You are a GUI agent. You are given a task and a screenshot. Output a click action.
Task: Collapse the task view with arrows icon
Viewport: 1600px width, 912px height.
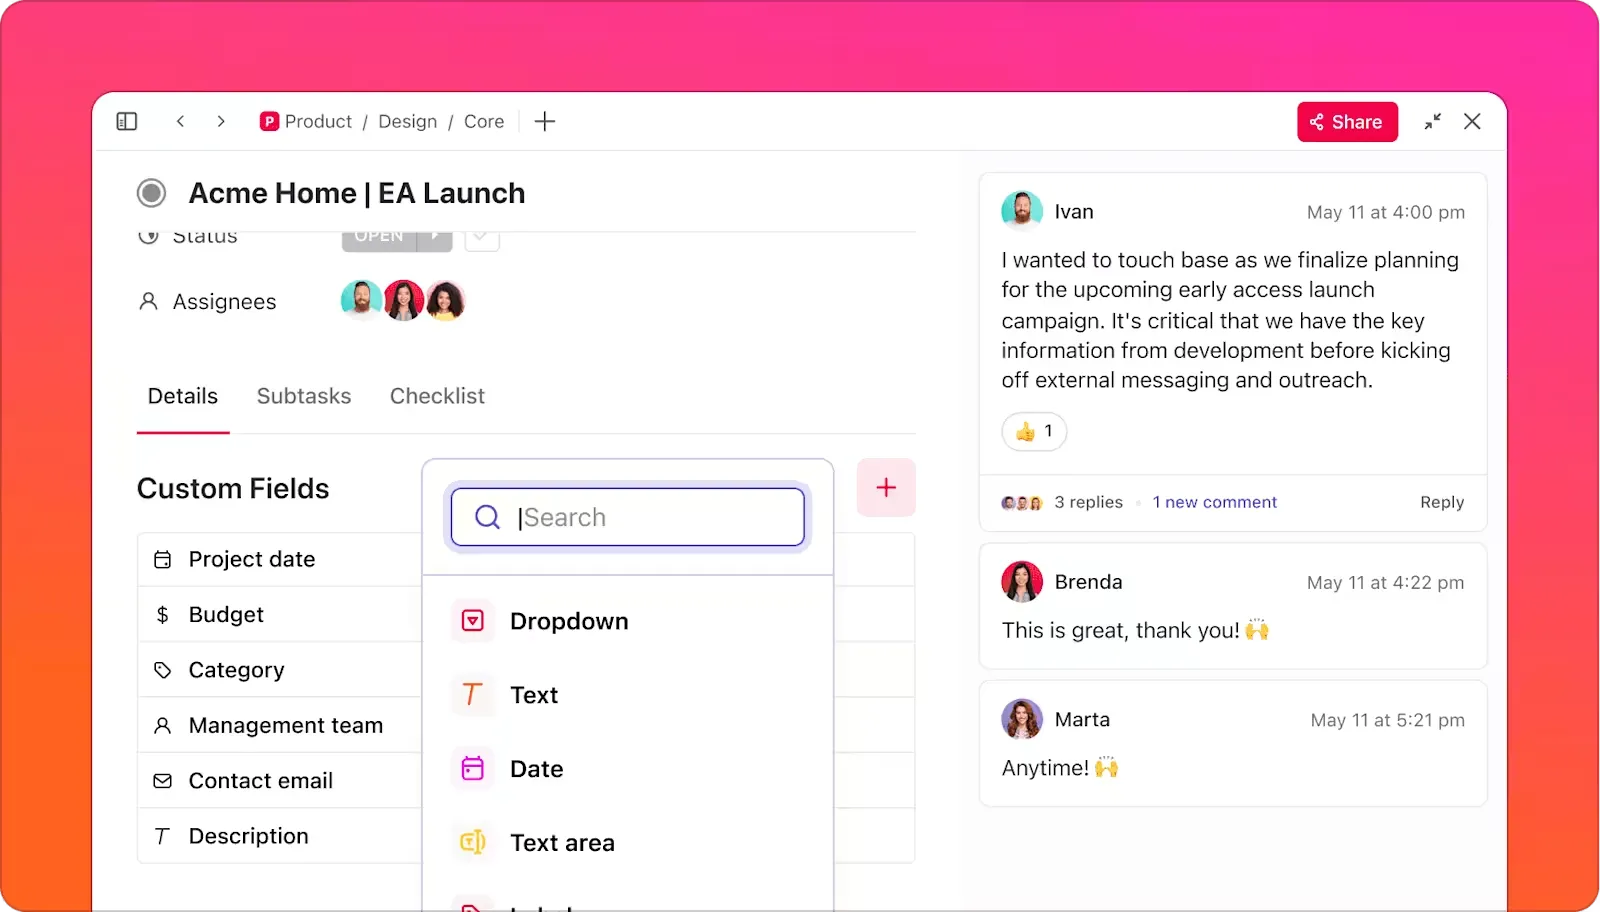click(1433, 121)
